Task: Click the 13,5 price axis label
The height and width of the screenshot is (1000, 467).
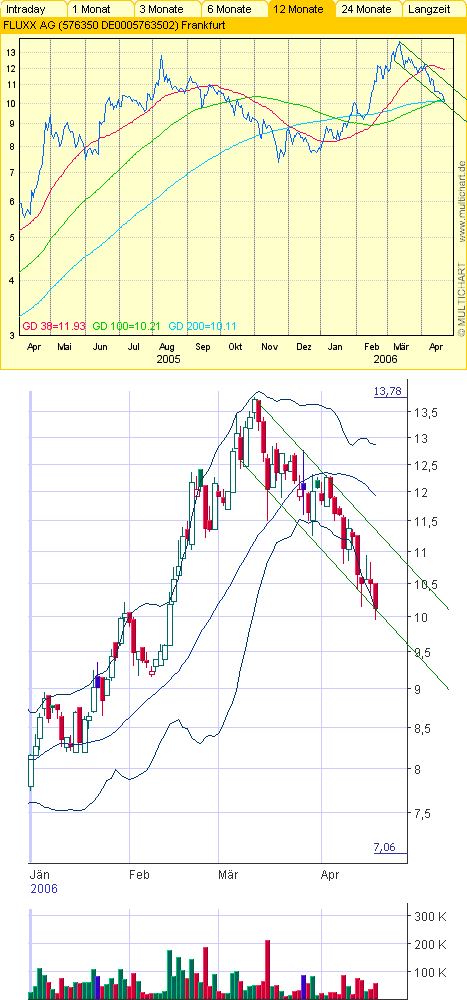Action: [x=427, y=413]
